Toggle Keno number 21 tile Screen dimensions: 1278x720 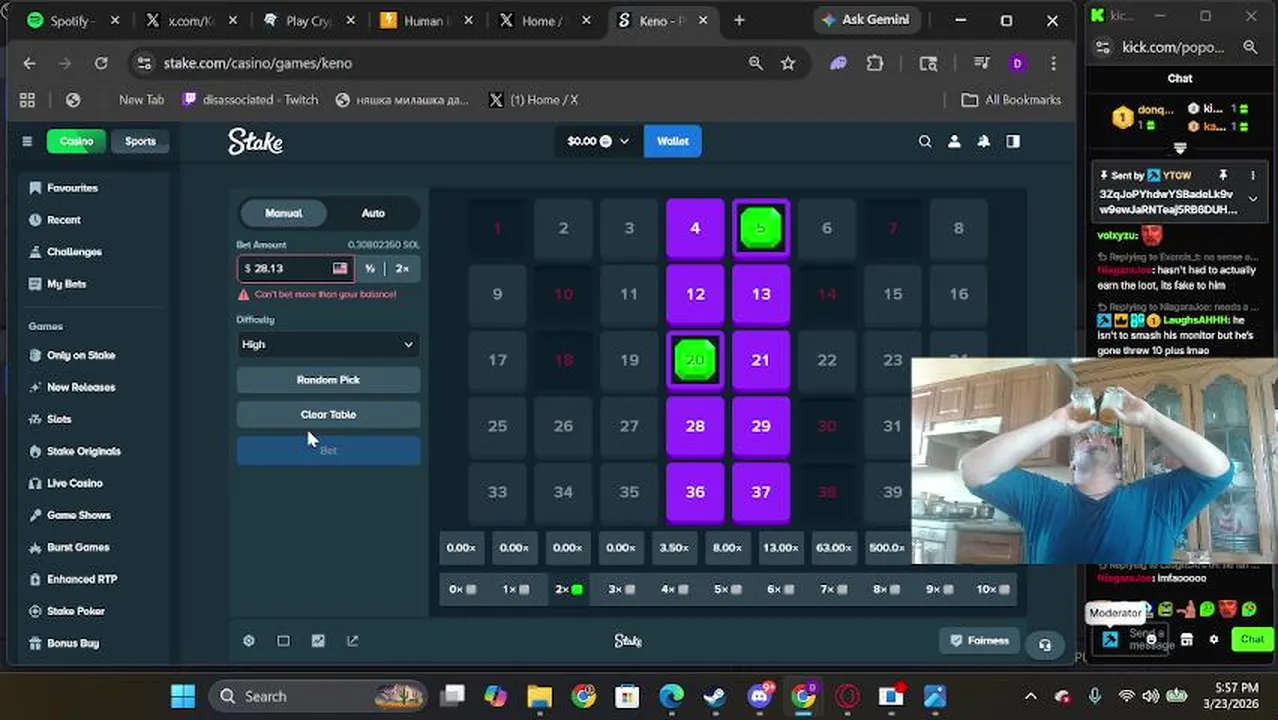tap(761, 360)
